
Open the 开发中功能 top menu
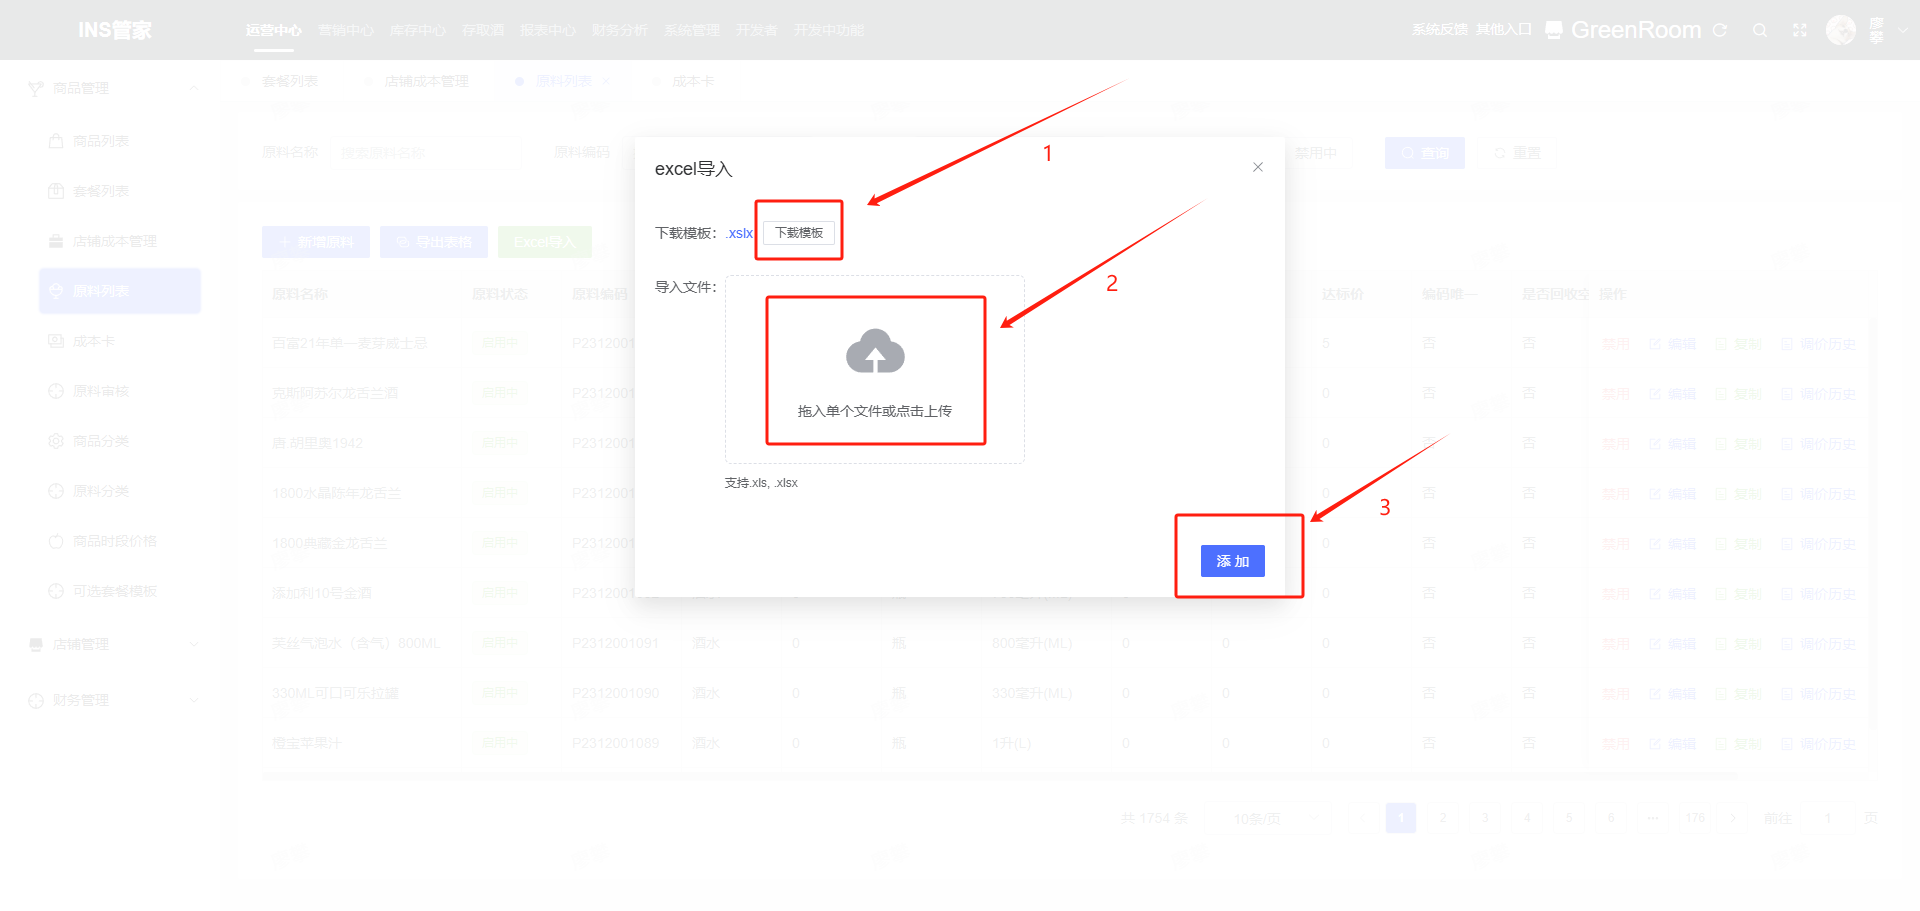coord(829,30)
